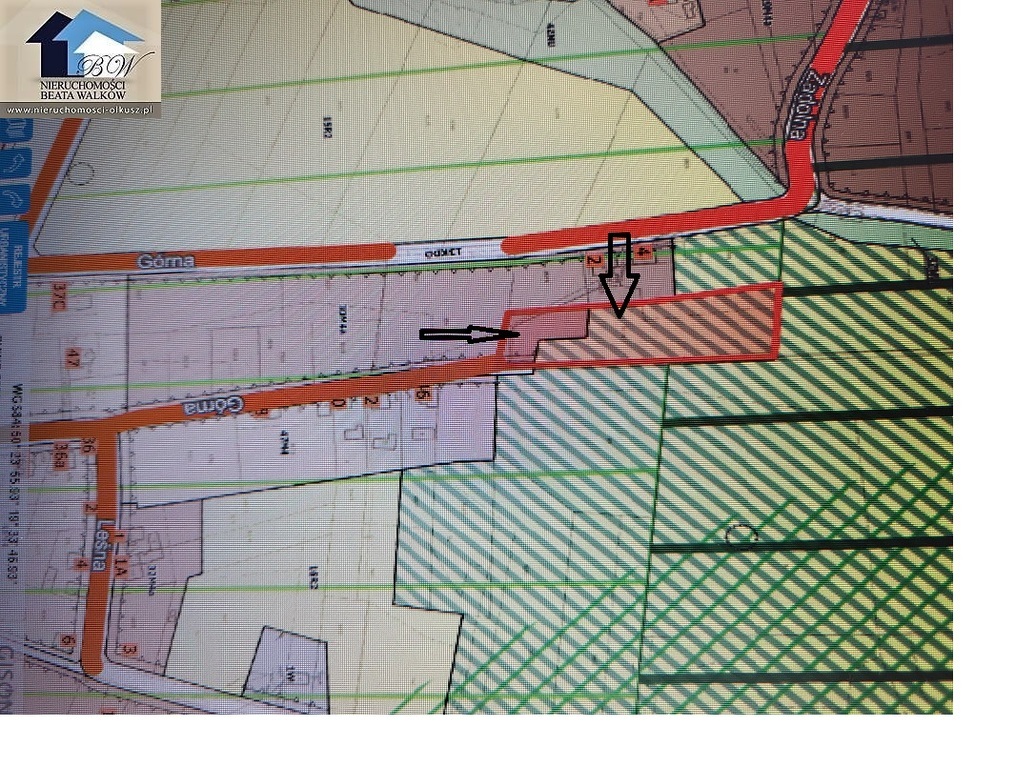Click the Leśna street label
Image resolution: width=1015 pixels, height=768 pixels.
pos(98,550)
